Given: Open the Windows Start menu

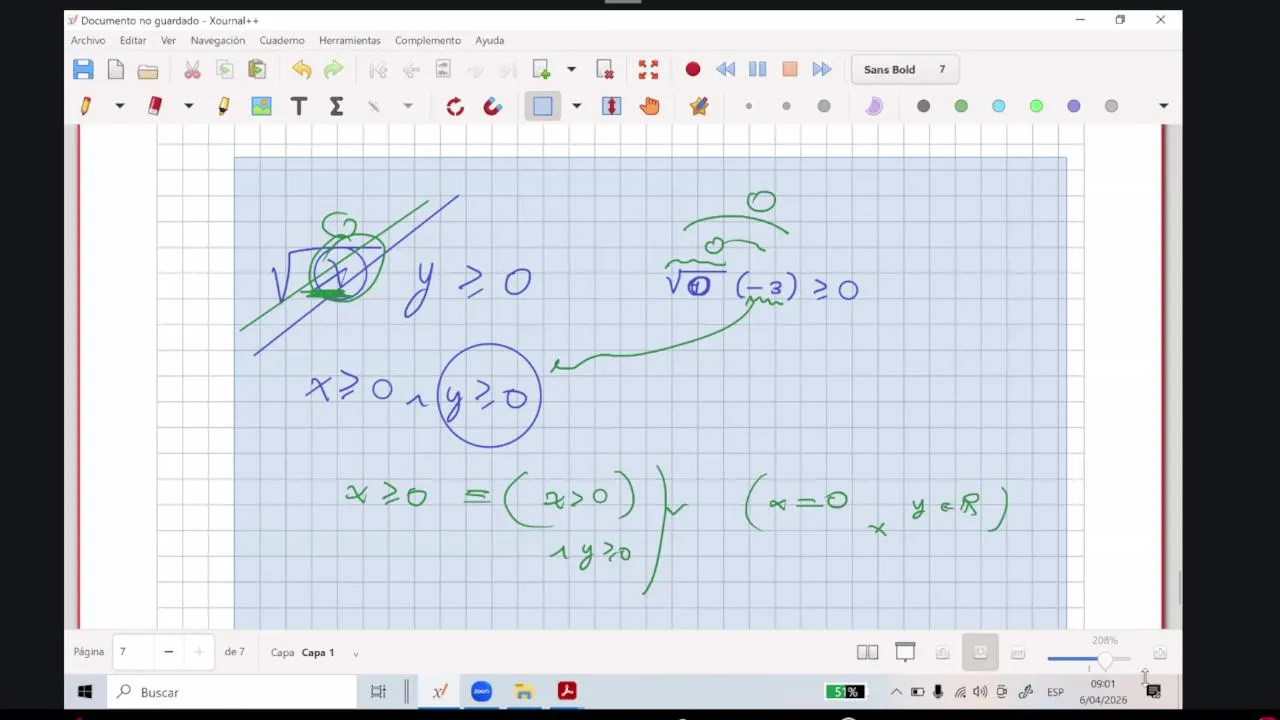Looking at the screenshot, I should pos(85,692).
